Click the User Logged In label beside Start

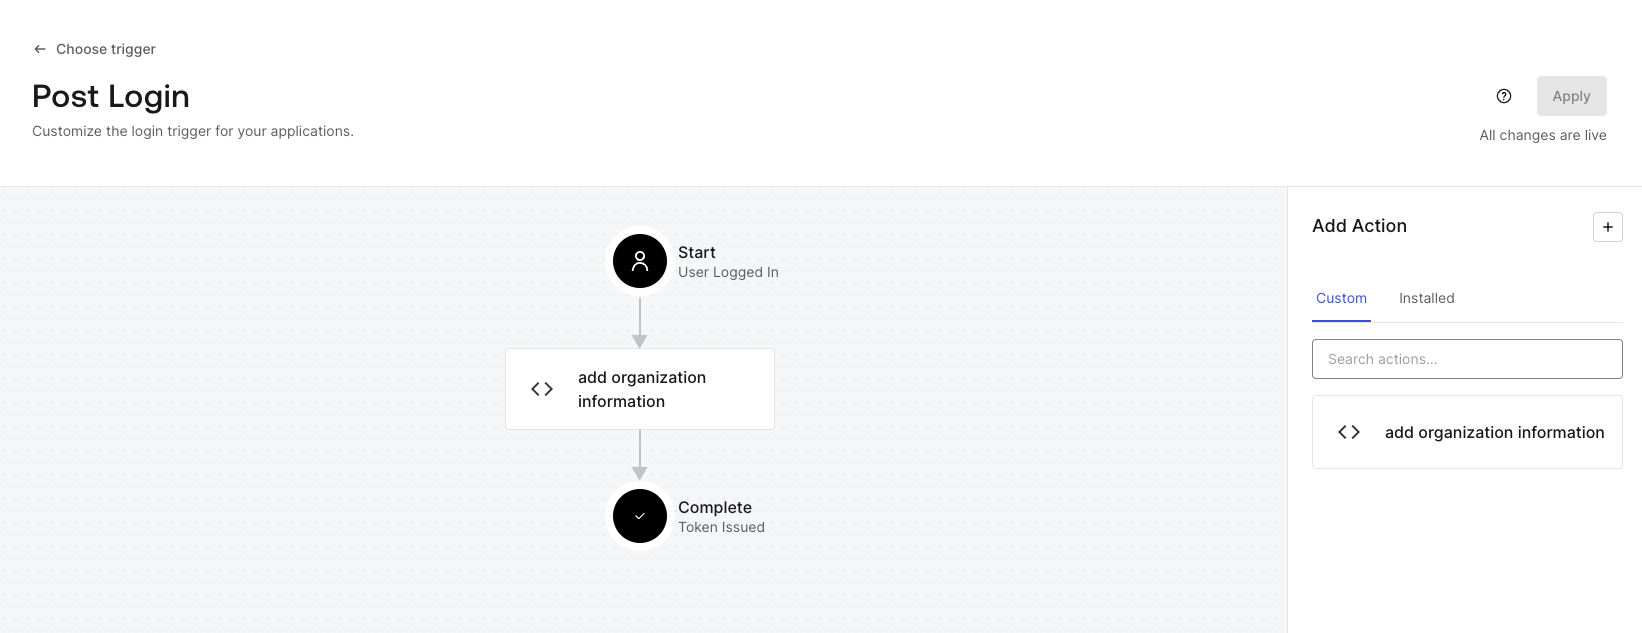(x=728, y=271)
